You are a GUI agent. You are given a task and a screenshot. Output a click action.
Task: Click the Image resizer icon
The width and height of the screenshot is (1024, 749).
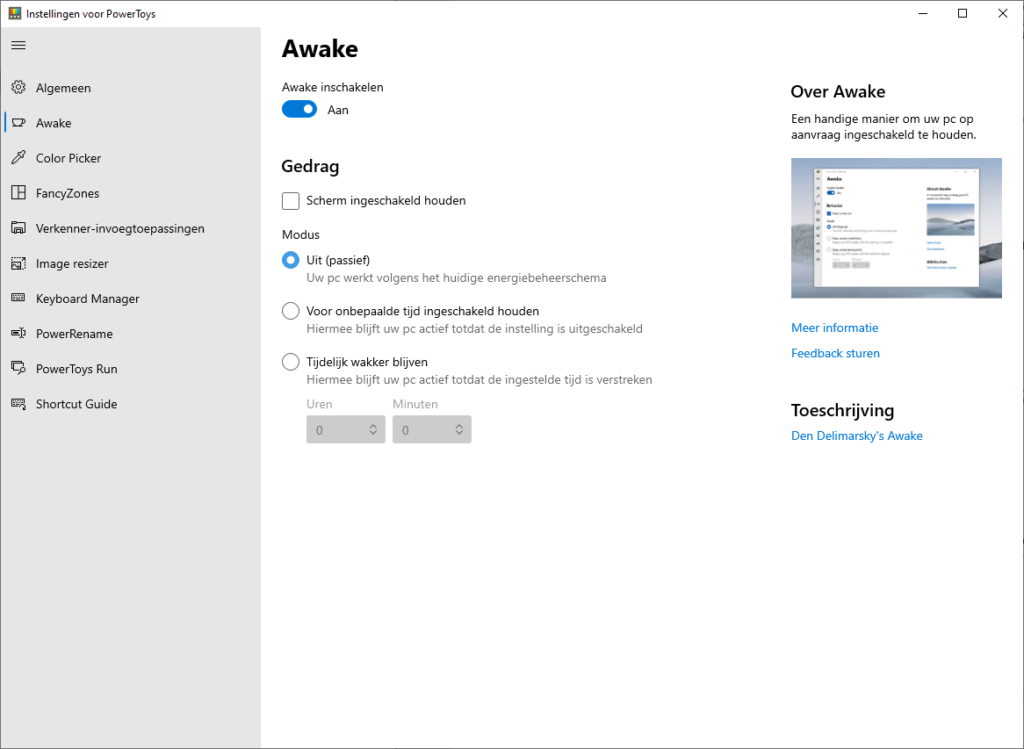tap(18, 263)
